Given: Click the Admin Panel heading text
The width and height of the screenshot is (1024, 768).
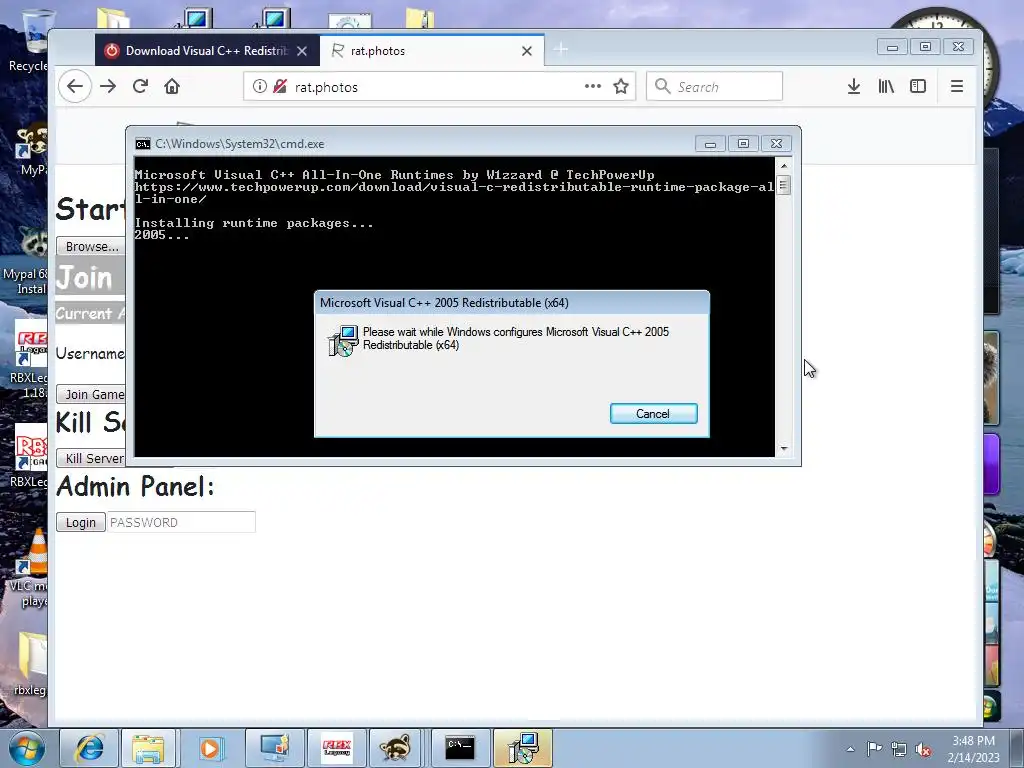Looking at the screenshot, I should tap(135, 487).
